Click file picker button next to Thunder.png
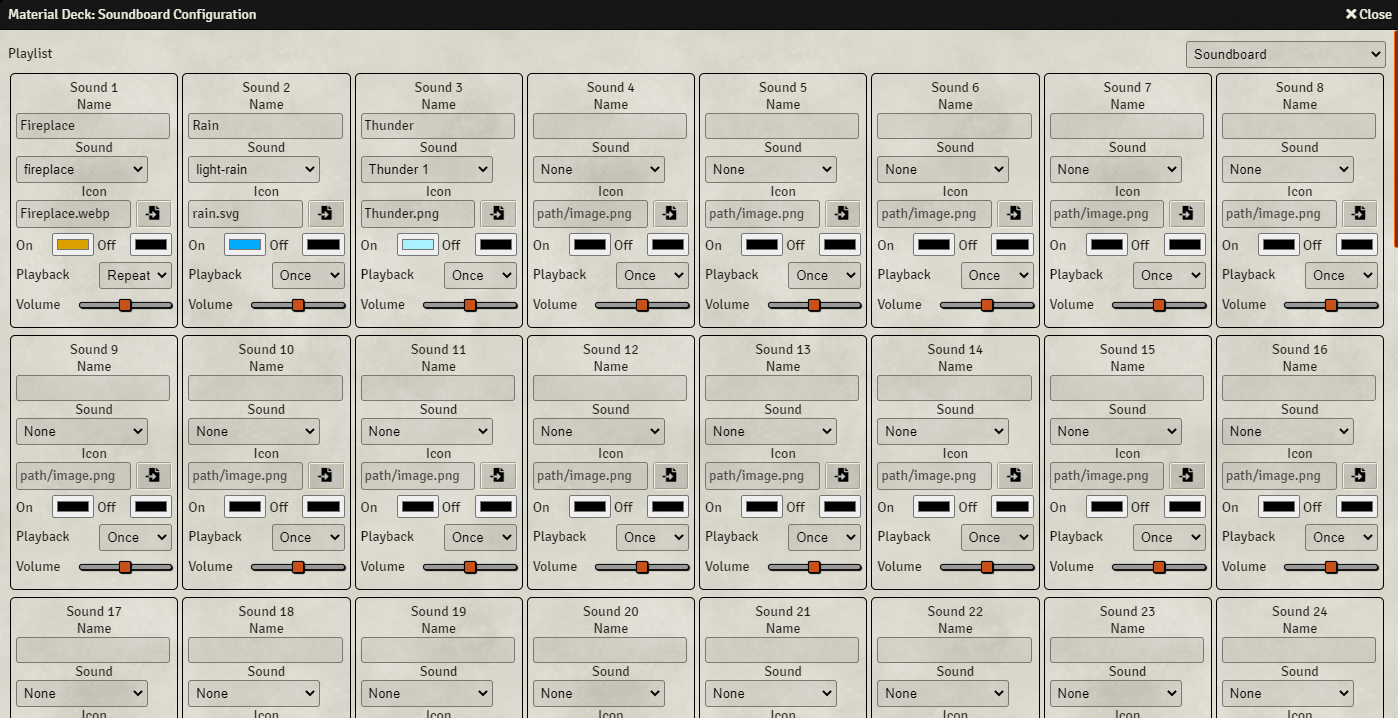This screenshot has width=1399, height=718. pyautogui.click(x=498, y=214)
